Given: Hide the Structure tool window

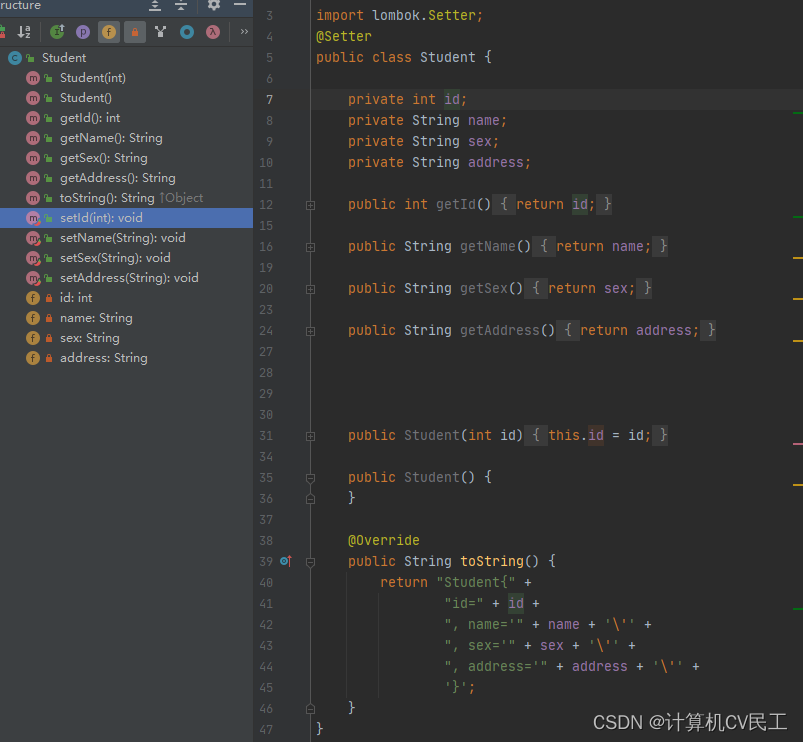Looking at the screenshot, I should (x=240, y=6).
